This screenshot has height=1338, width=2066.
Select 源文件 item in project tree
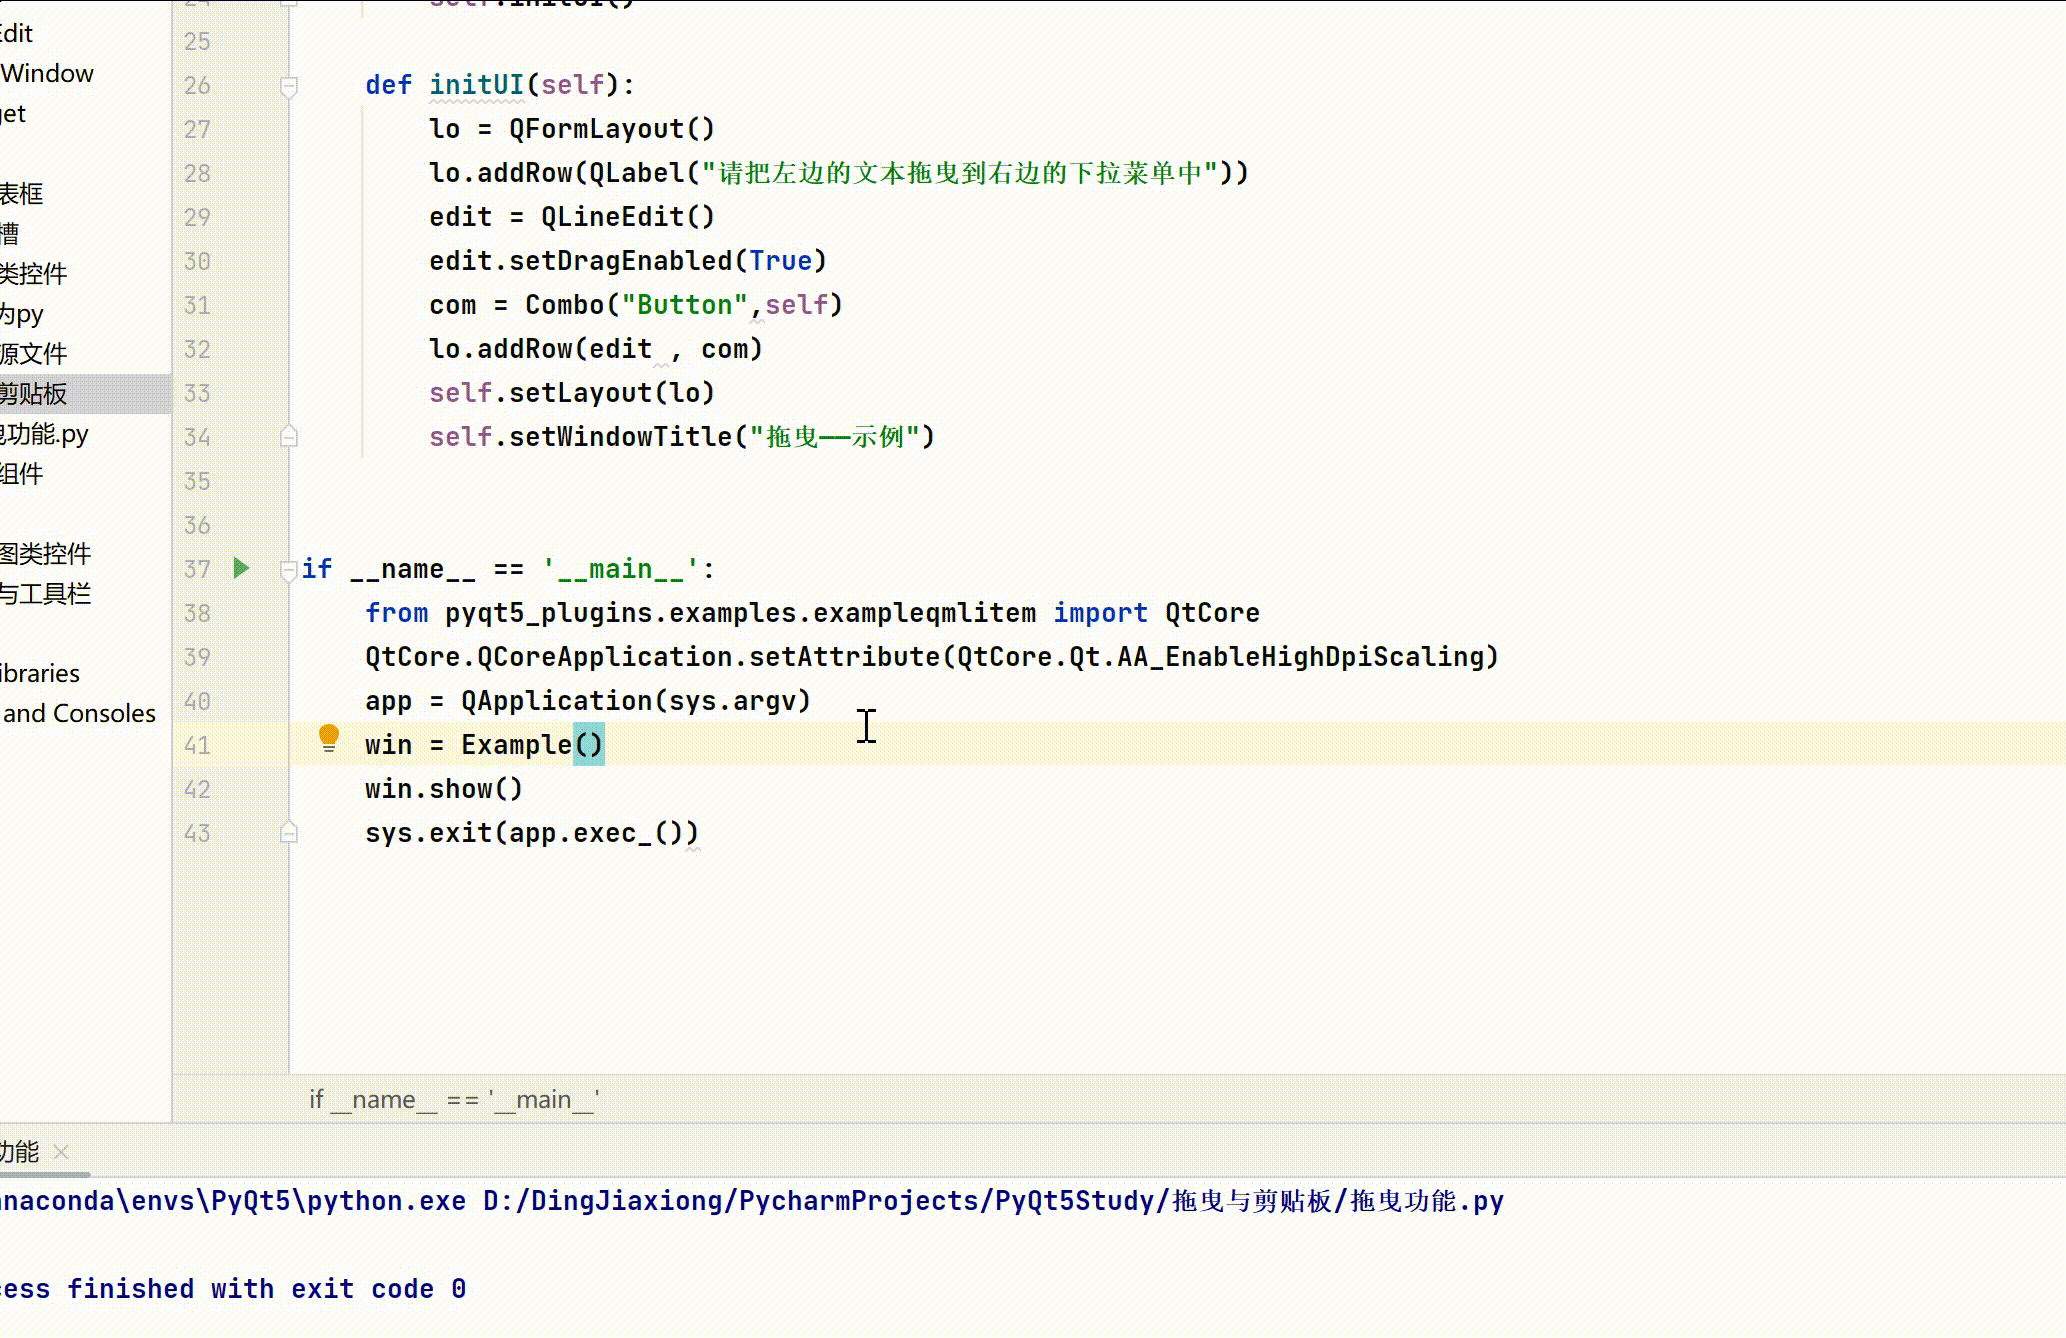pos(34,354)
